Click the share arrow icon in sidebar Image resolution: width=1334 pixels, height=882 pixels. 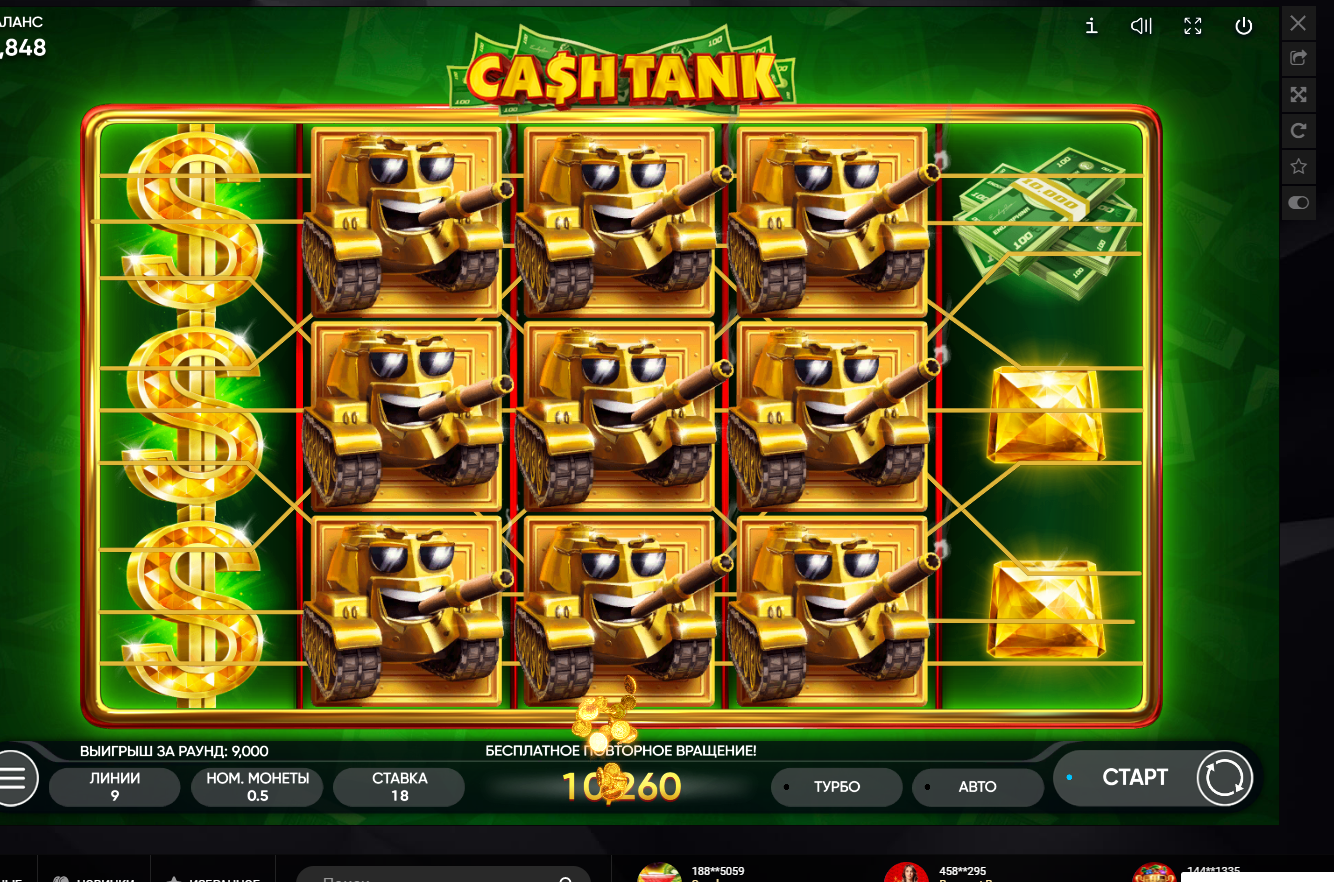(1298, 58)
